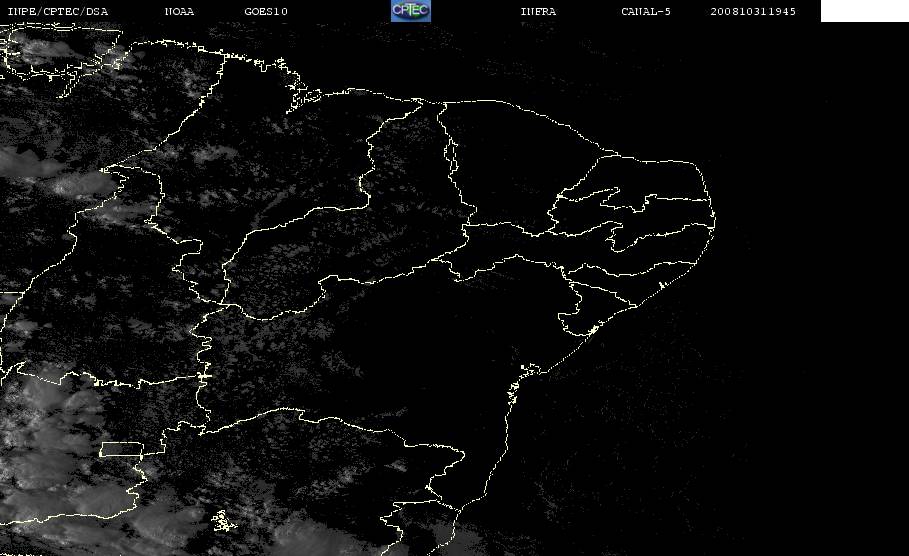Click the easternmost tip of the Brazilian coastline
The height and width of the screenshot is (556, 909).
[714, 220]
